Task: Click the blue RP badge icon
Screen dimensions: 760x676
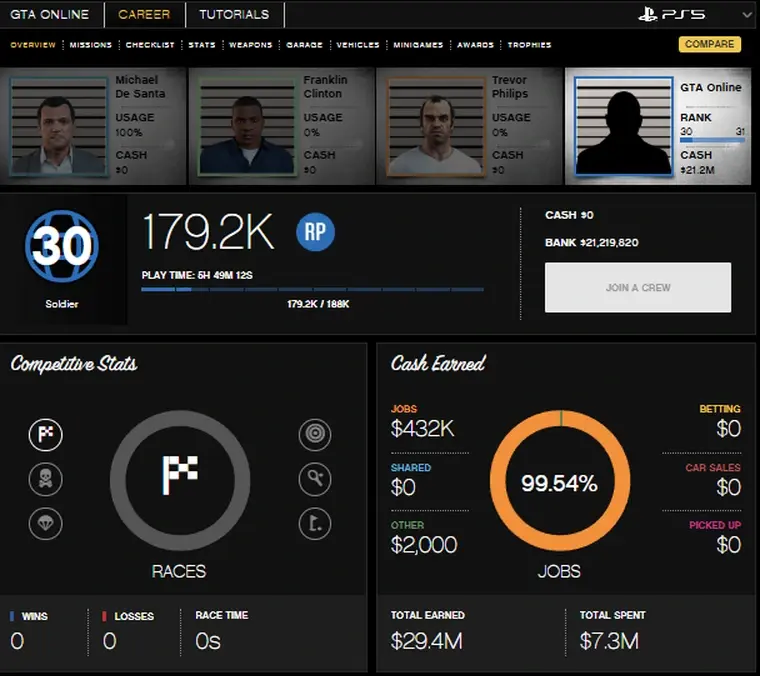Action: [315, 232]
